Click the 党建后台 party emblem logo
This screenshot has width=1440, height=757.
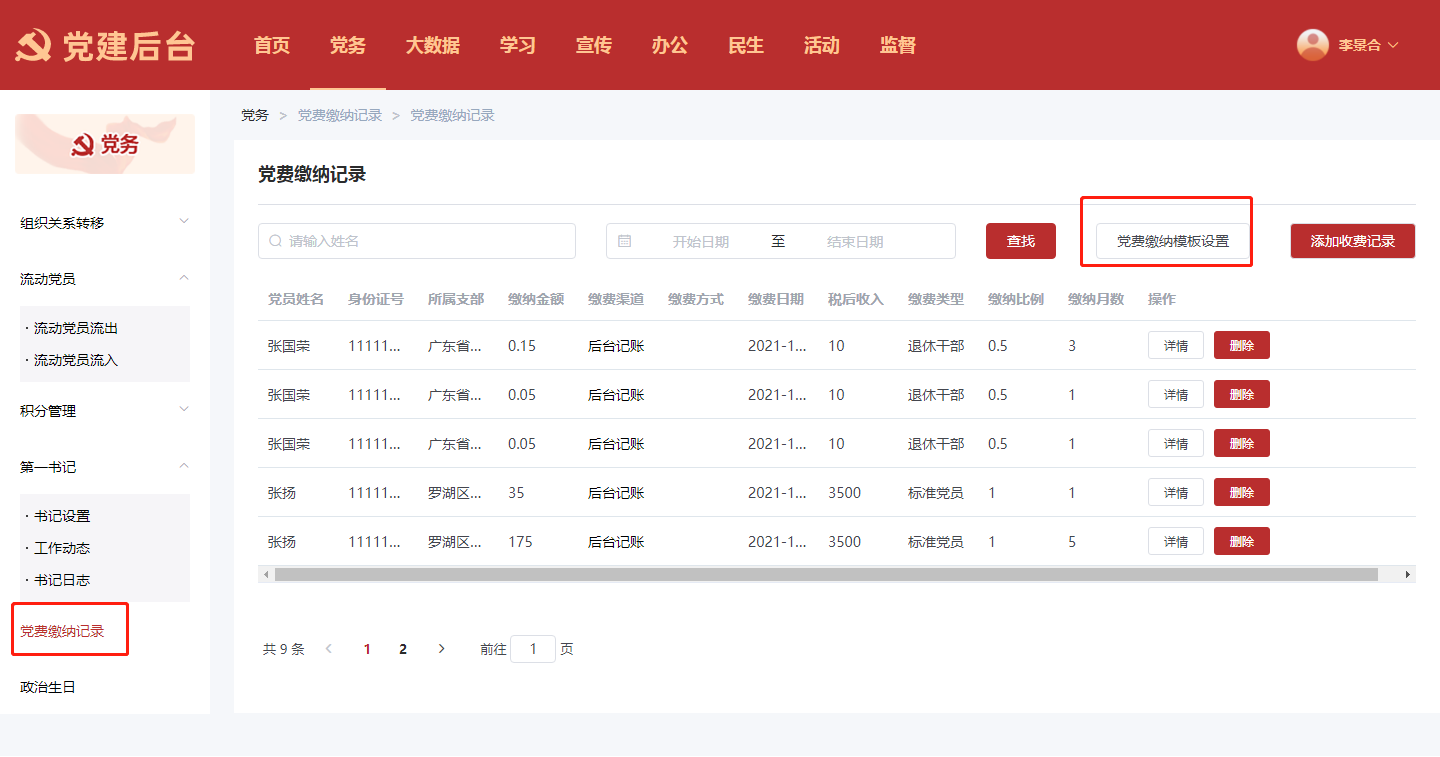click(x=34, y=46)
